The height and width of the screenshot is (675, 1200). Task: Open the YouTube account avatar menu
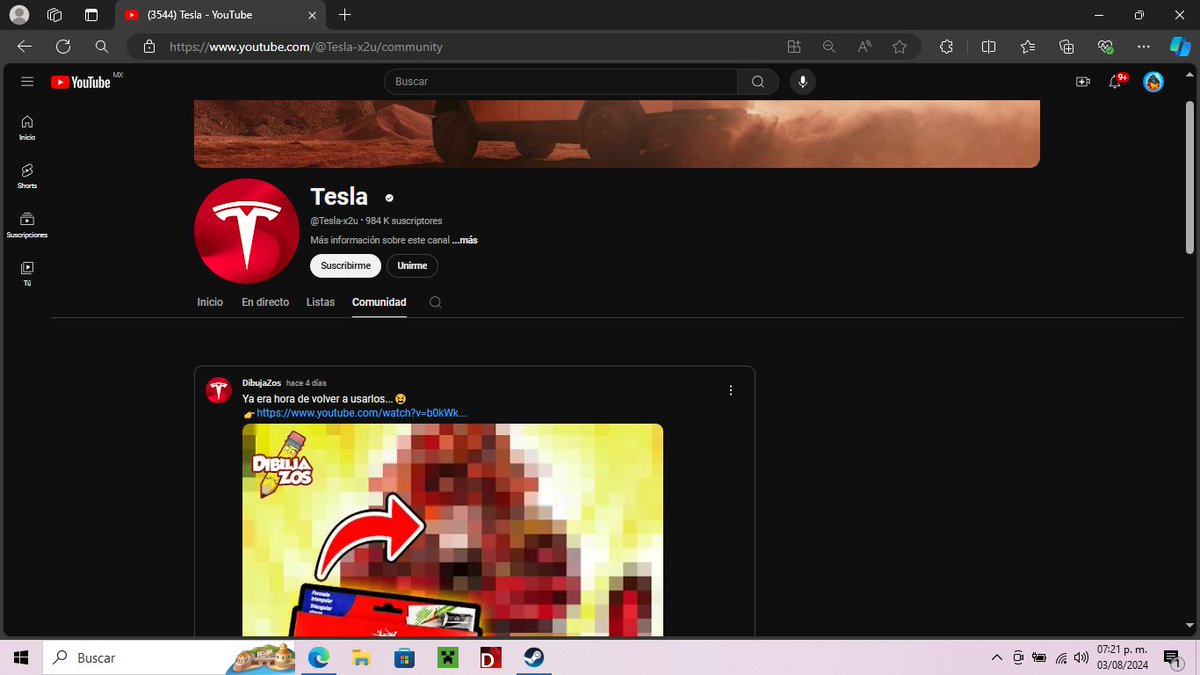tap(1153, 82)
